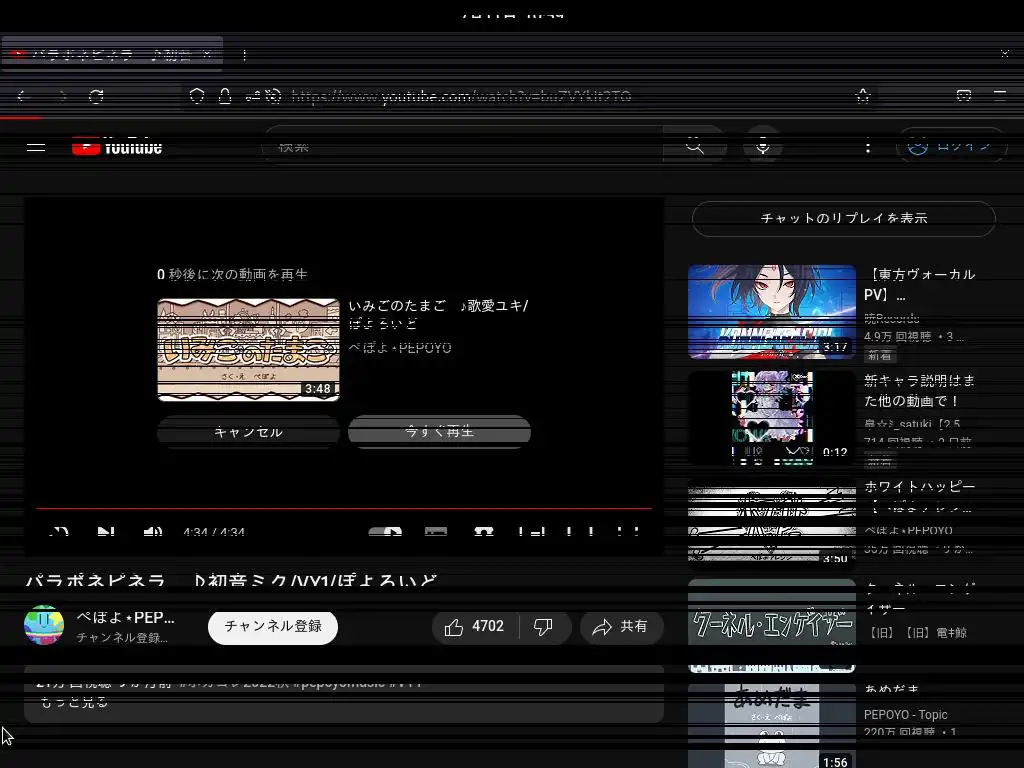
Task: Open あめだま sidebar video thumbnail
Action: coord(772,726)
